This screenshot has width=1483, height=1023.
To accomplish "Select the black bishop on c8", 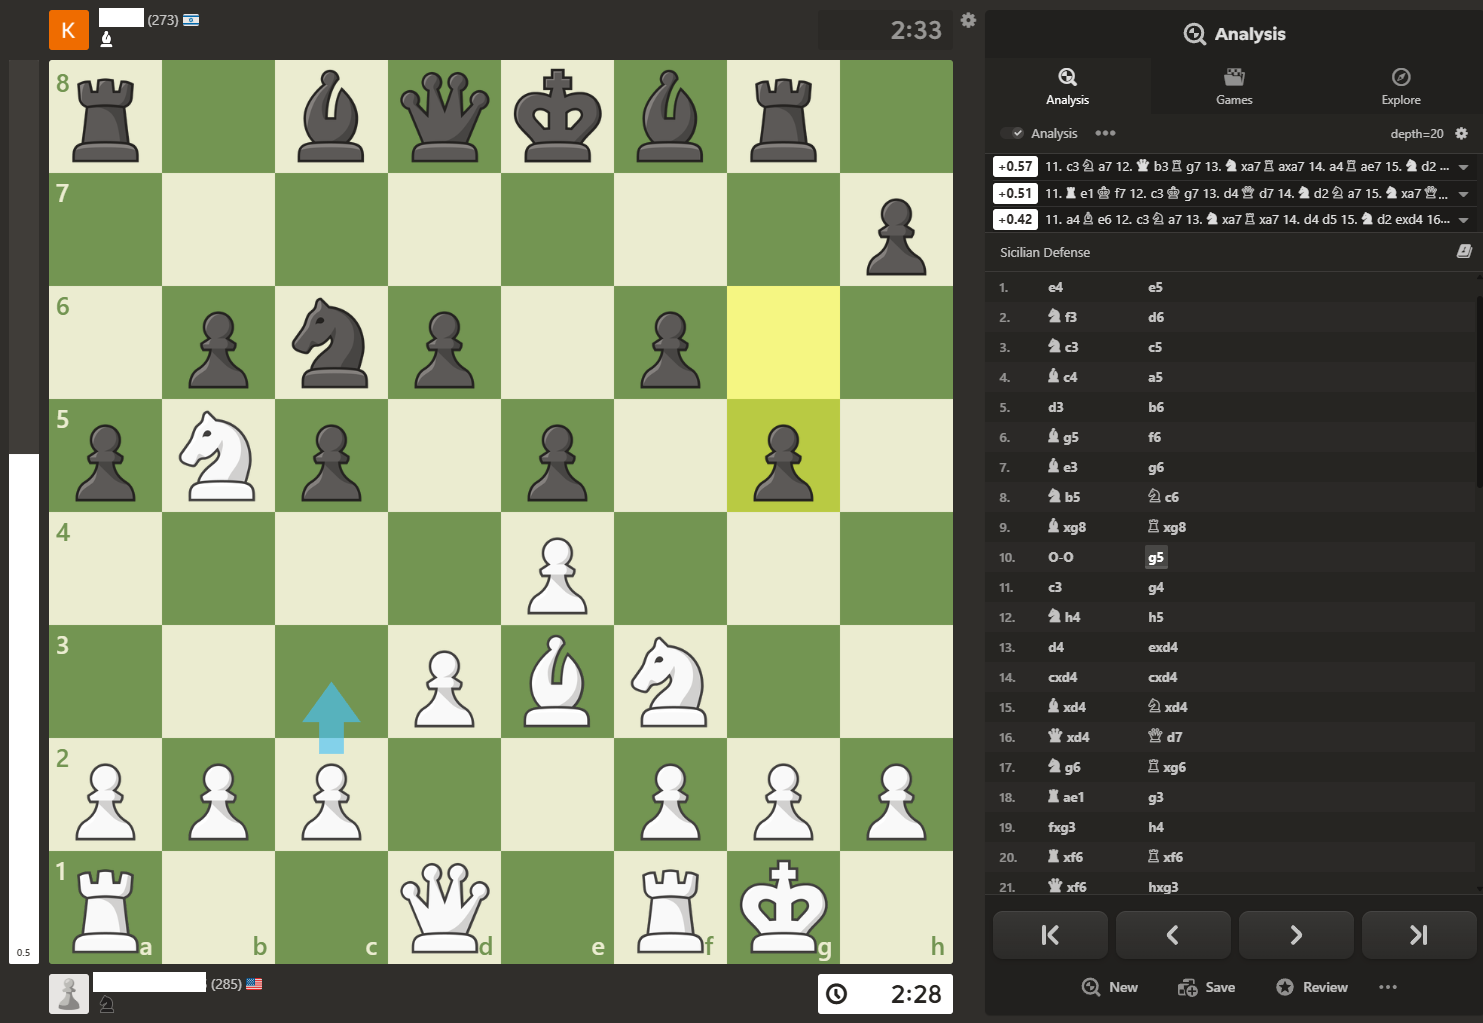I will tap(331, 117).
